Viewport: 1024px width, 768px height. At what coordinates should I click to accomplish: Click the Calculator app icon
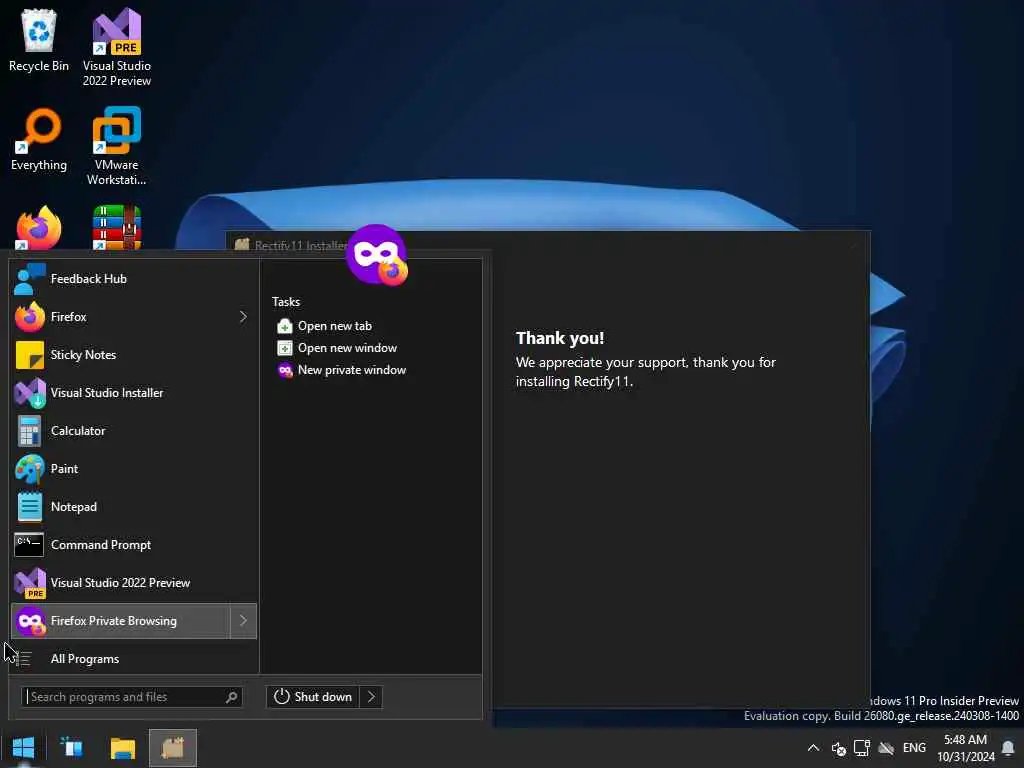[x=29, y=431]
